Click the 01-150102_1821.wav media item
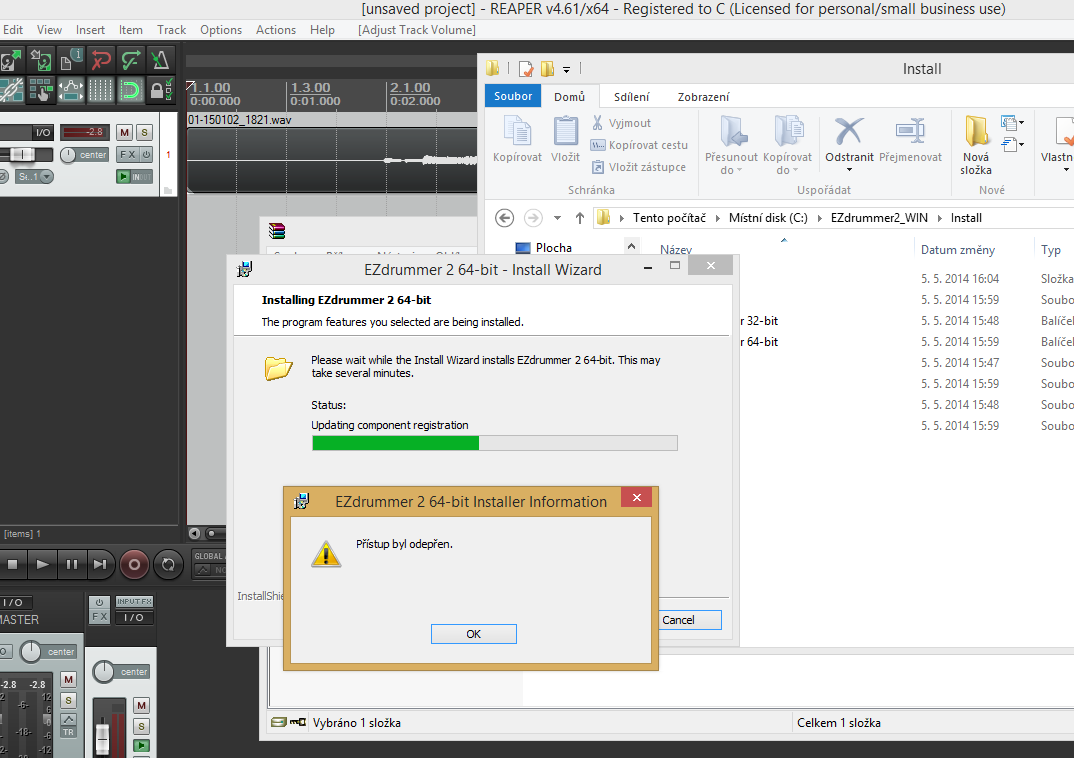This screenshot has height=758, width=1074. click(x=332, y=154)
